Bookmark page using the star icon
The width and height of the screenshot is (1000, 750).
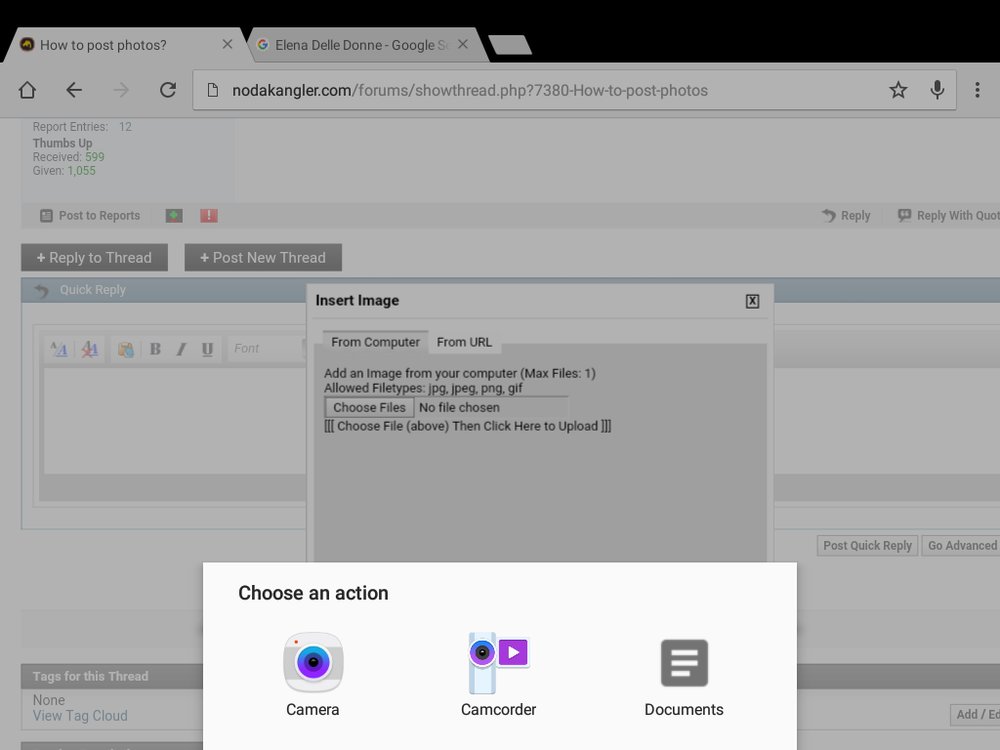pyautogui.click(x=898, y=90)
